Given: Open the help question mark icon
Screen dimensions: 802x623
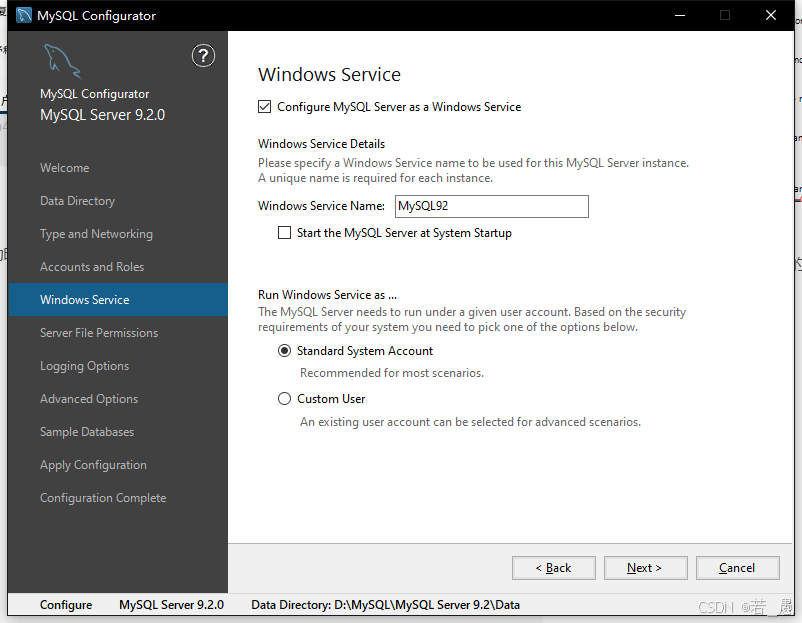Looking at the screenshot, I should tap(203, 56).
